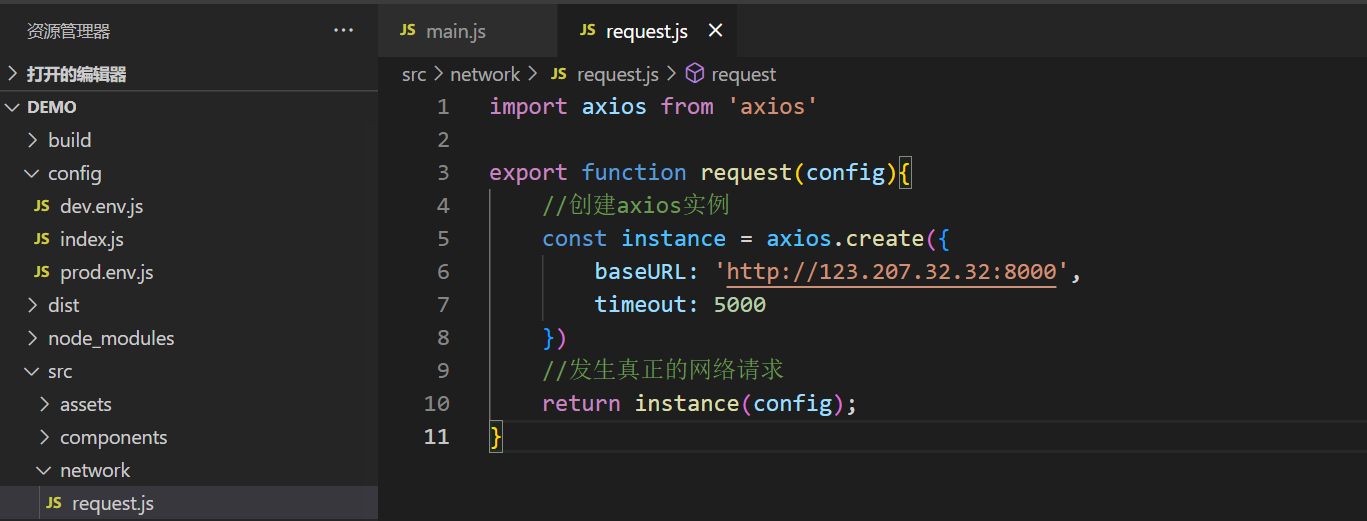1367x521 pixels.
Task: Expand the dist folder
Action: pyautogui.click(x=33, y=305)
